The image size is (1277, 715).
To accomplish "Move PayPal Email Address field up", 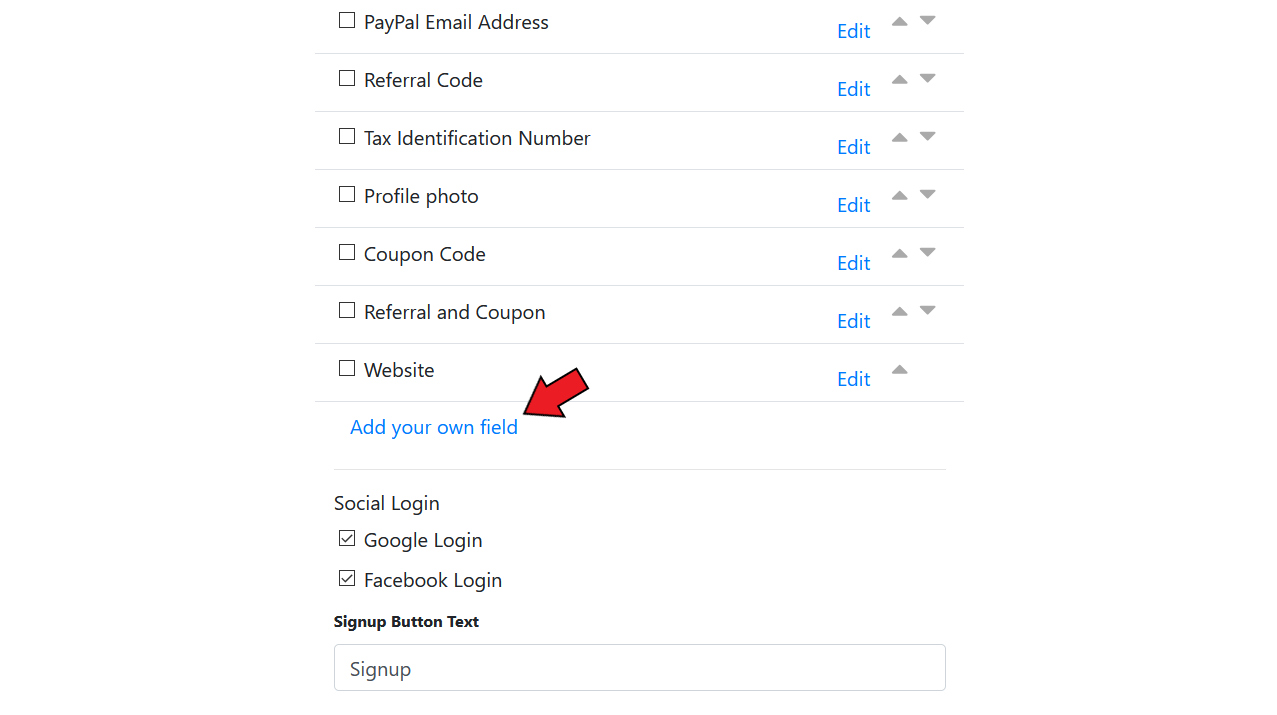I will coord(899,21).
